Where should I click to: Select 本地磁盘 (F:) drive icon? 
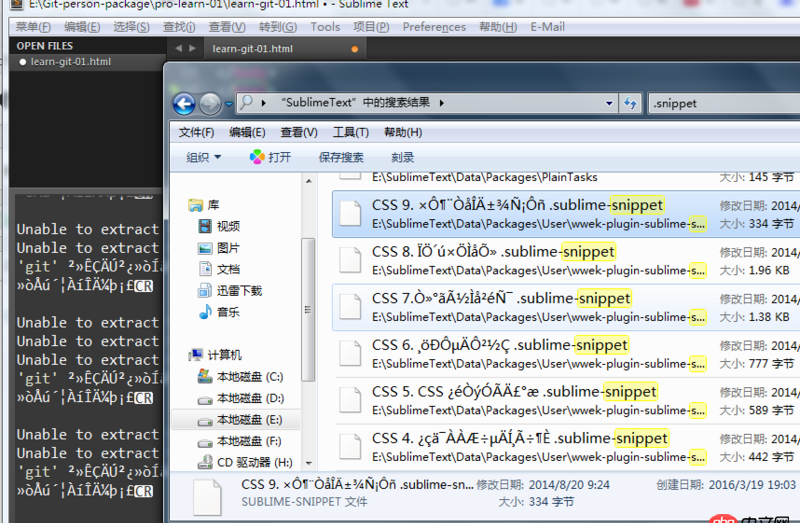click(205, 442)
